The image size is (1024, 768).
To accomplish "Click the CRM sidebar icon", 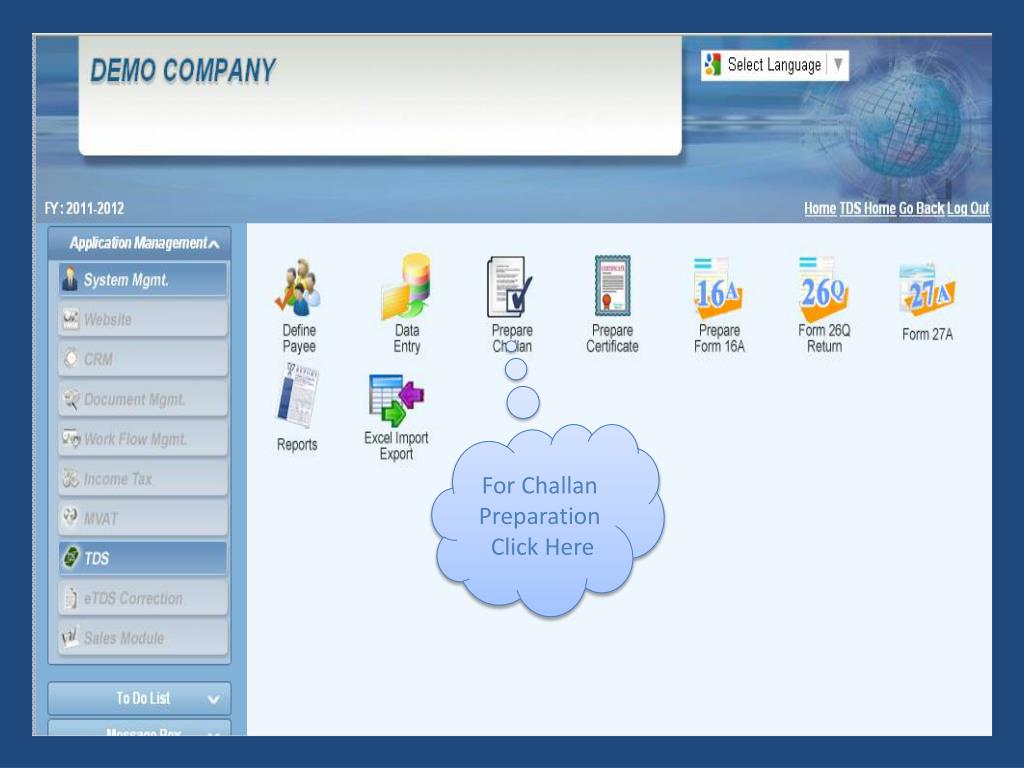I will [70, 359].
